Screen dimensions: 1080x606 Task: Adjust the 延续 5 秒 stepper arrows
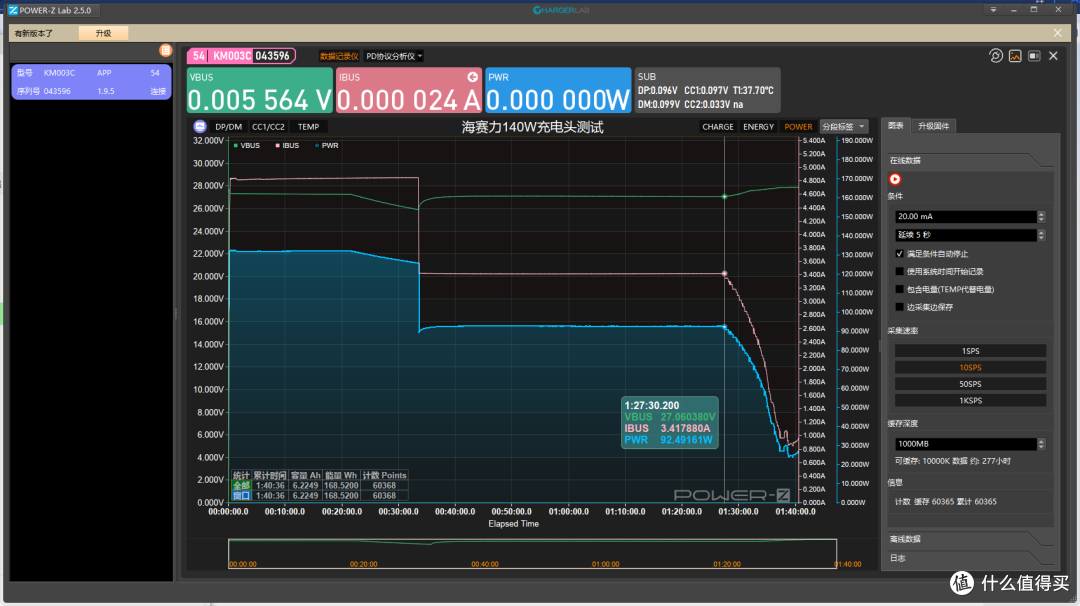(x=1041, y=235)
